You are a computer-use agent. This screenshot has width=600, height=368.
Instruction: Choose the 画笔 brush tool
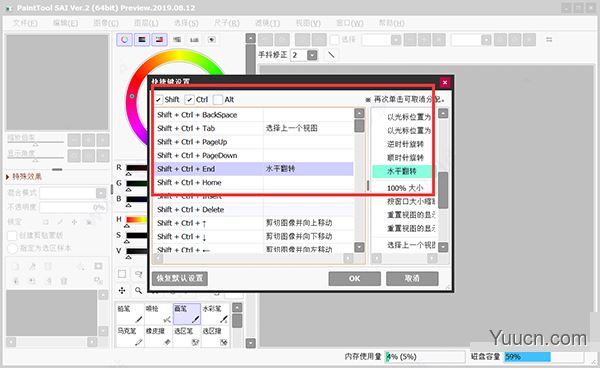pos(187,314)
